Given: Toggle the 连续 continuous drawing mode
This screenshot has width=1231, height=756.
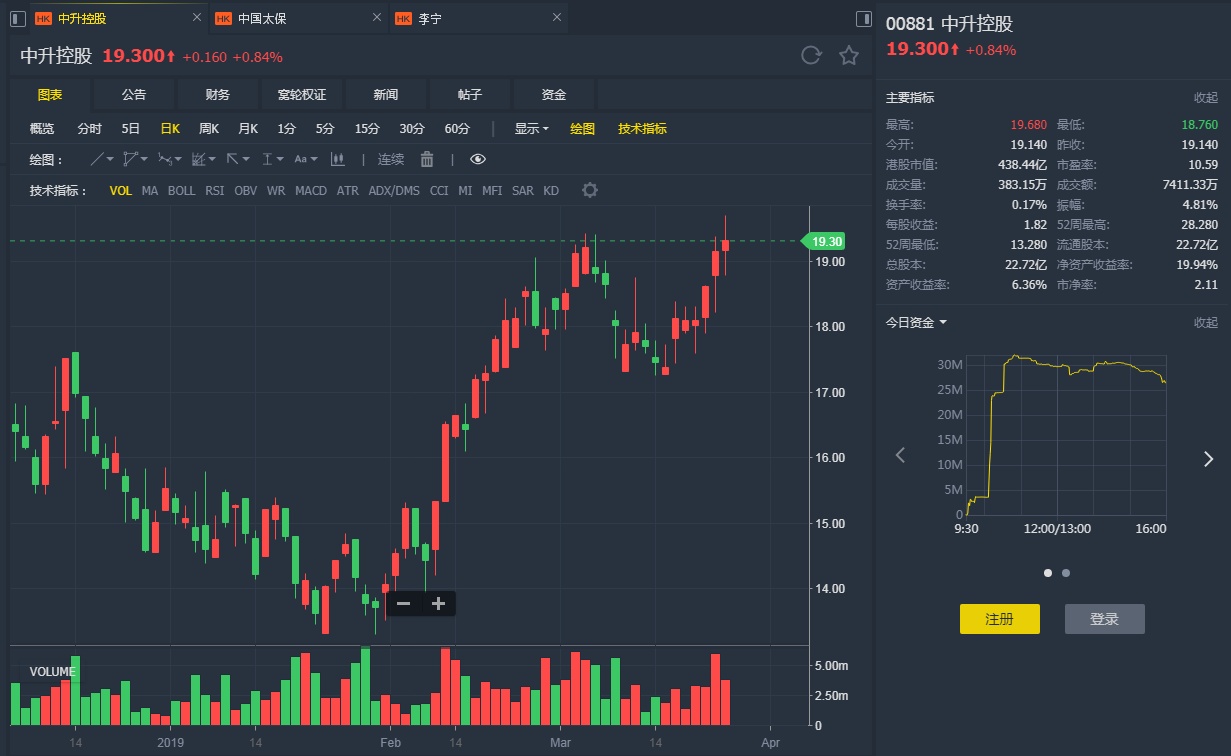Looking at the screenshot, I should pos(391,159).
